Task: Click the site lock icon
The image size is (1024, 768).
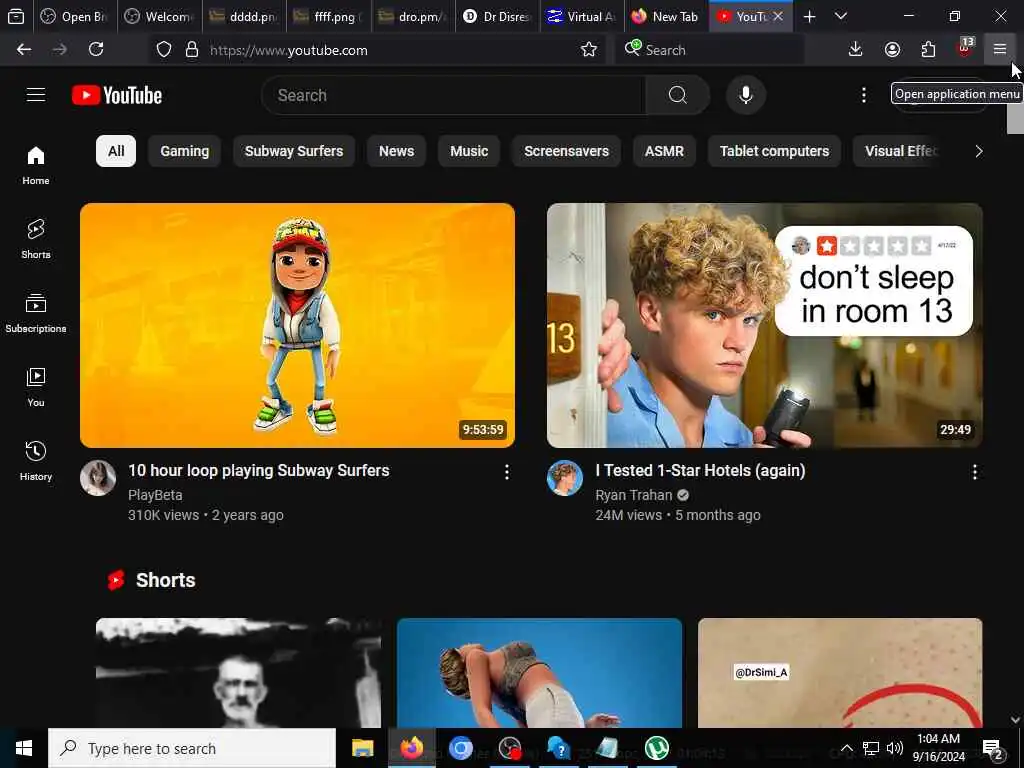Action: pos(191,50)
